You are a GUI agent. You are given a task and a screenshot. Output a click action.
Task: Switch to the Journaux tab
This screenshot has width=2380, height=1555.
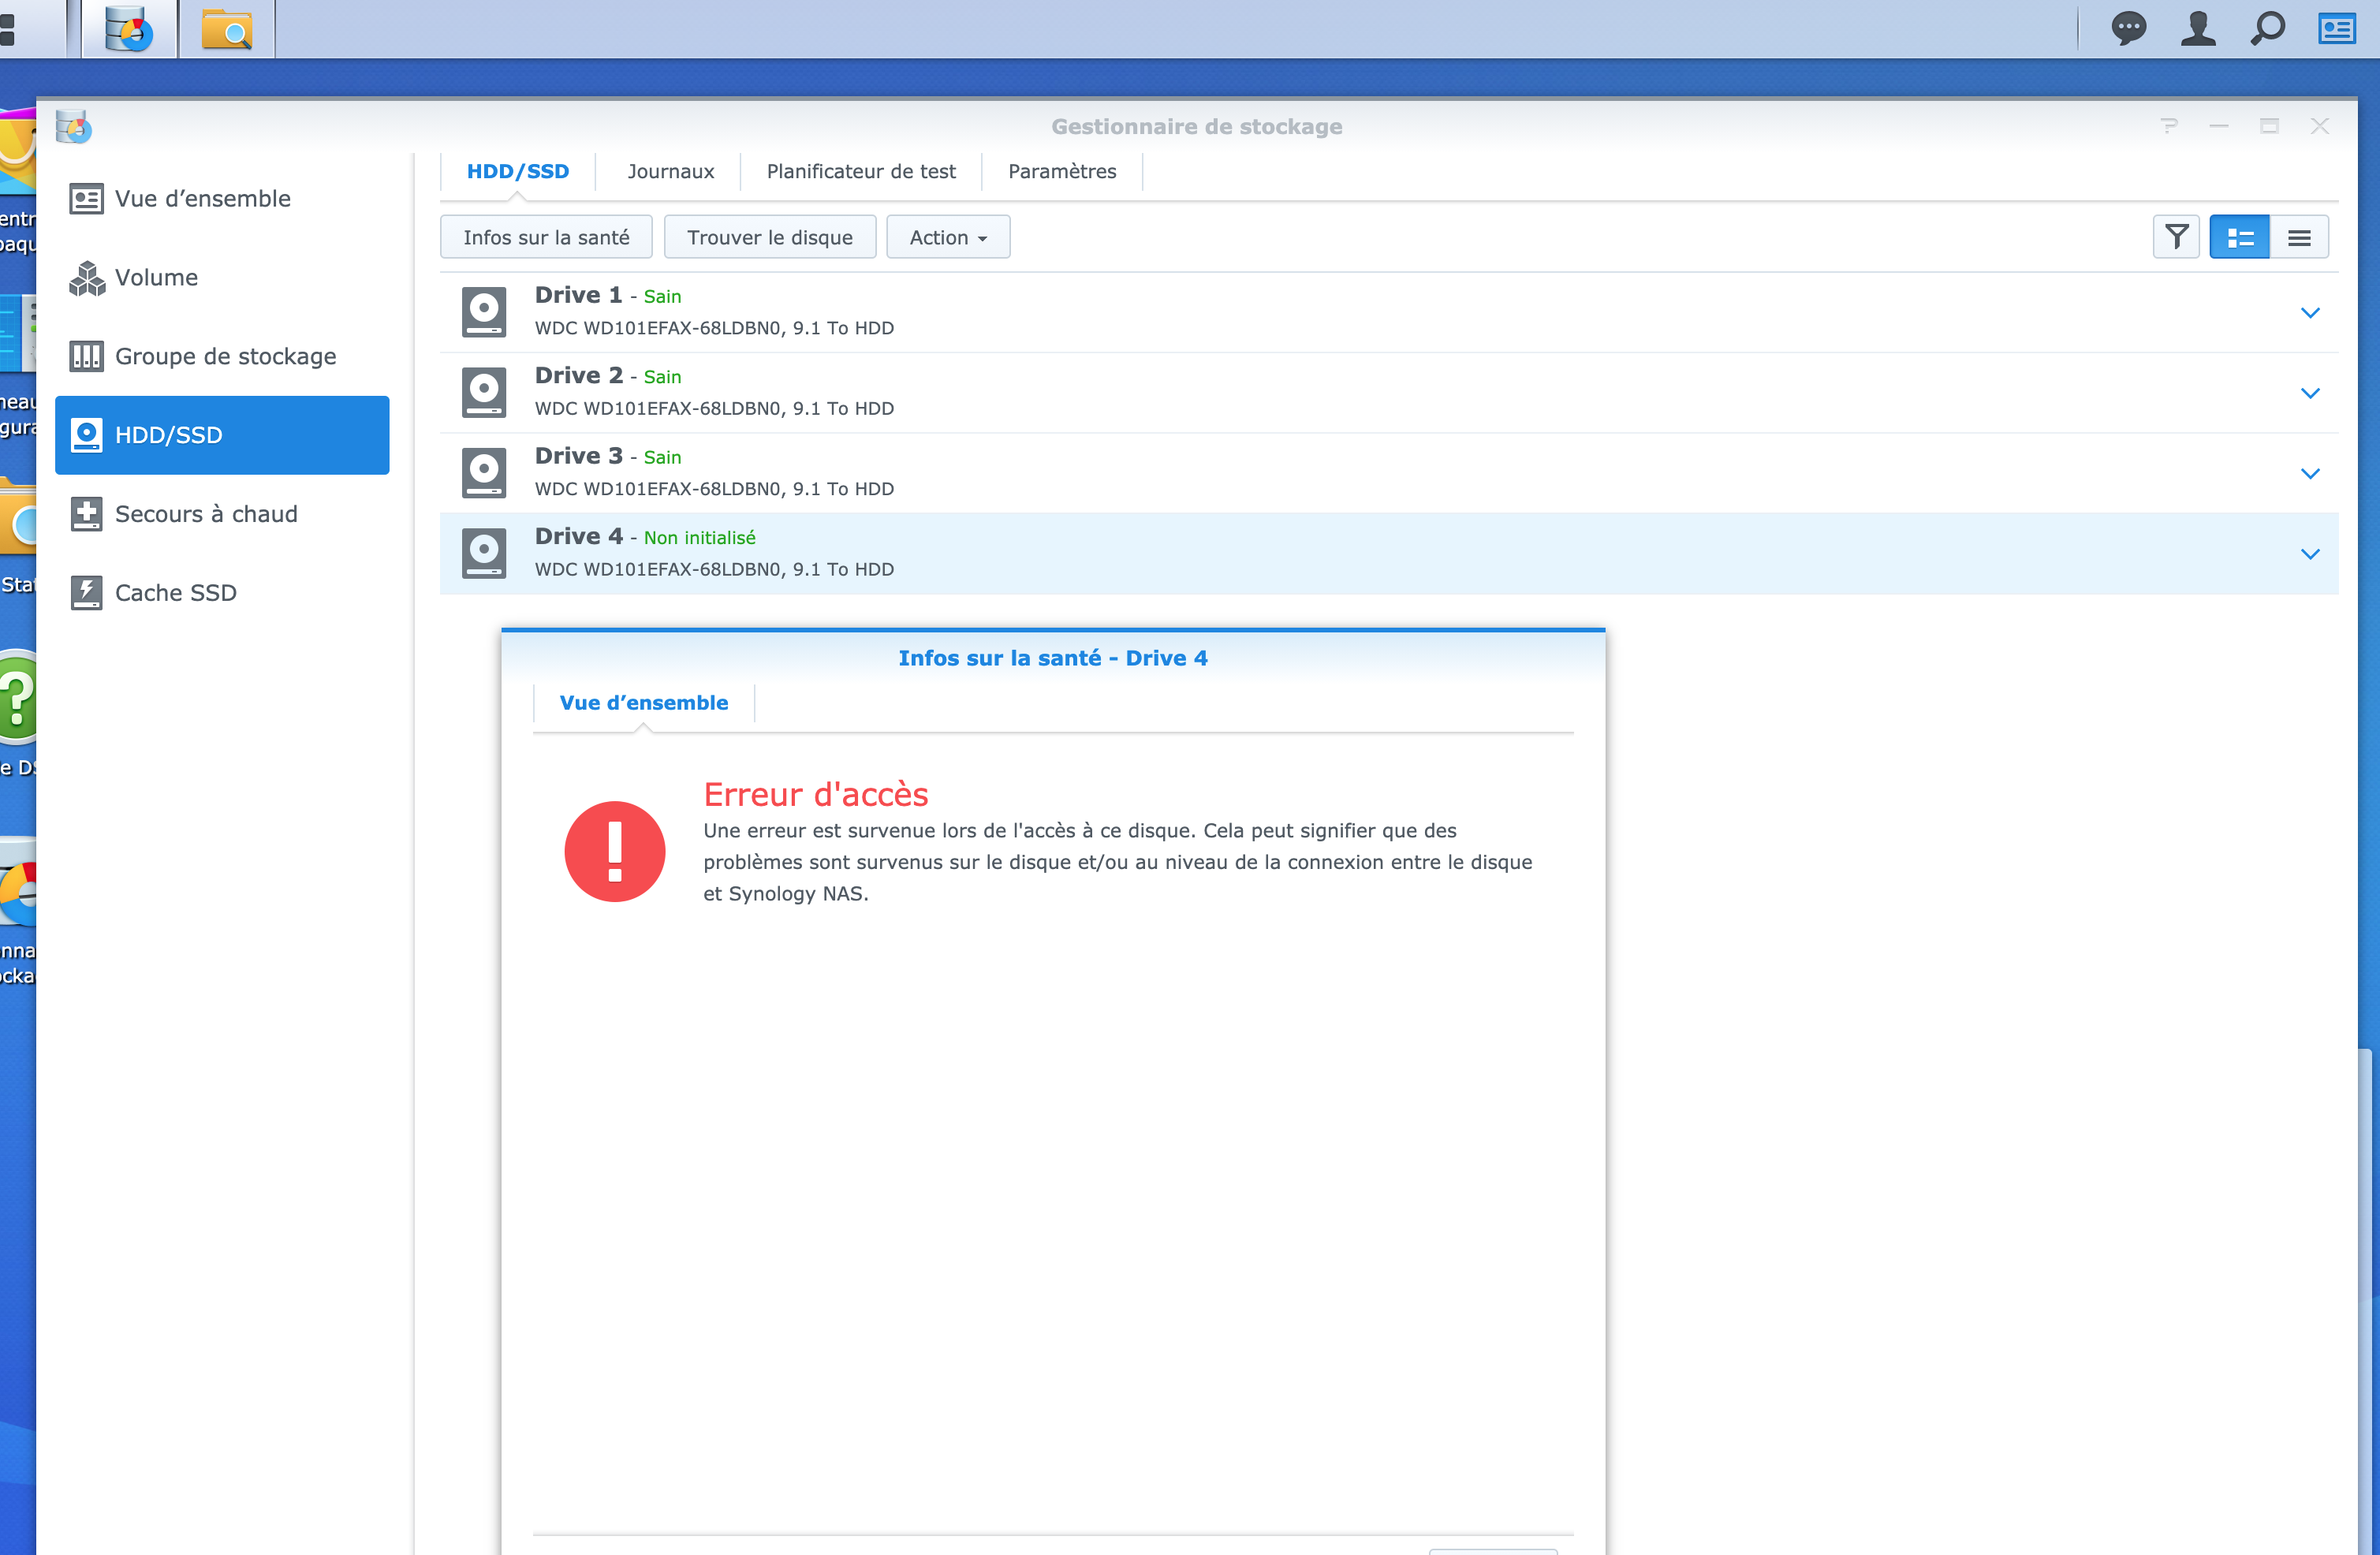[x=670, y=171]
